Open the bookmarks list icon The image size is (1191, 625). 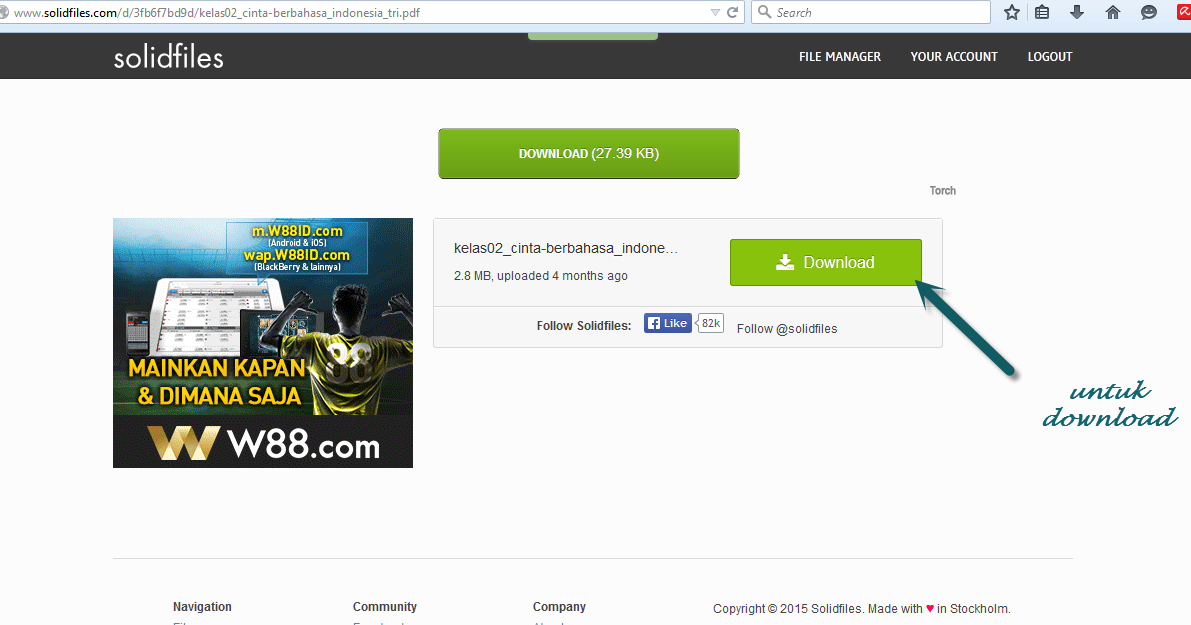pos(1042,12)
